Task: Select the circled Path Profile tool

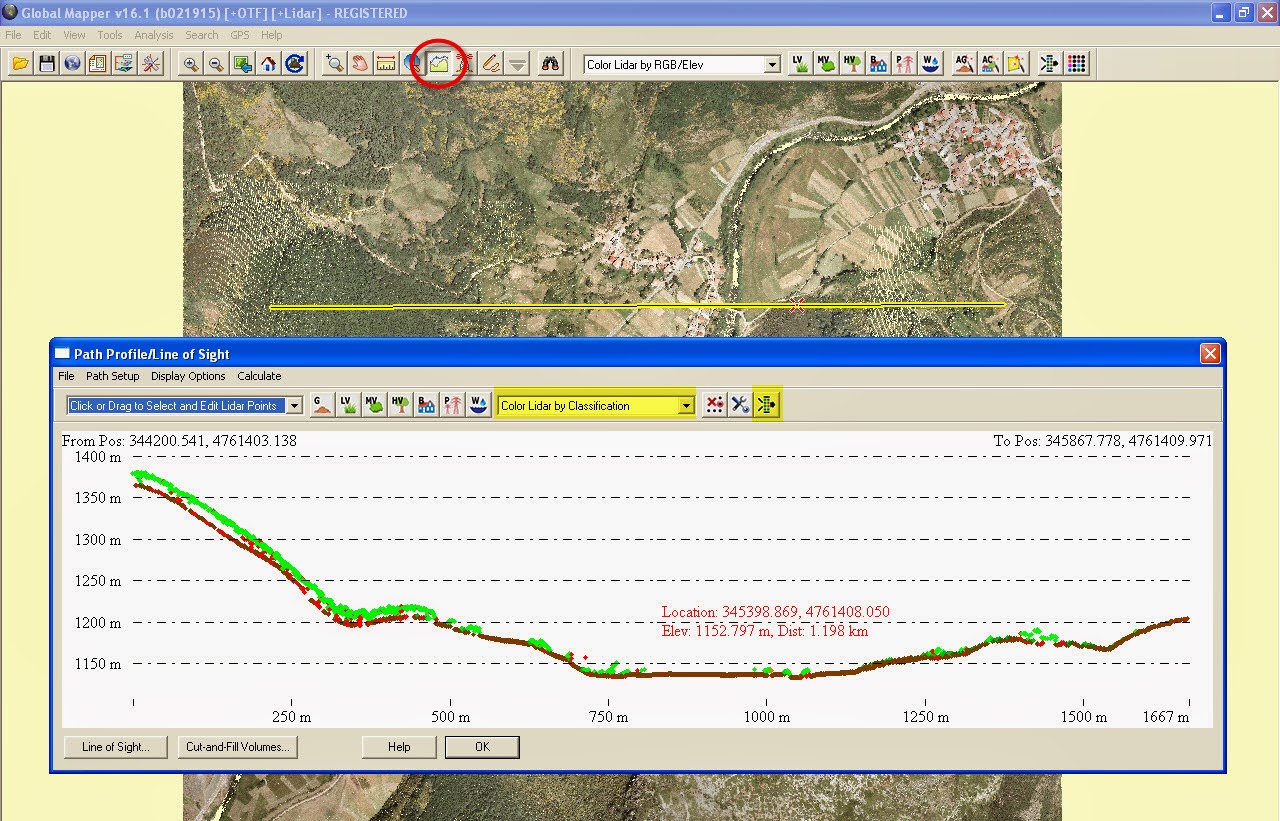Action: [x=438, y=62]
